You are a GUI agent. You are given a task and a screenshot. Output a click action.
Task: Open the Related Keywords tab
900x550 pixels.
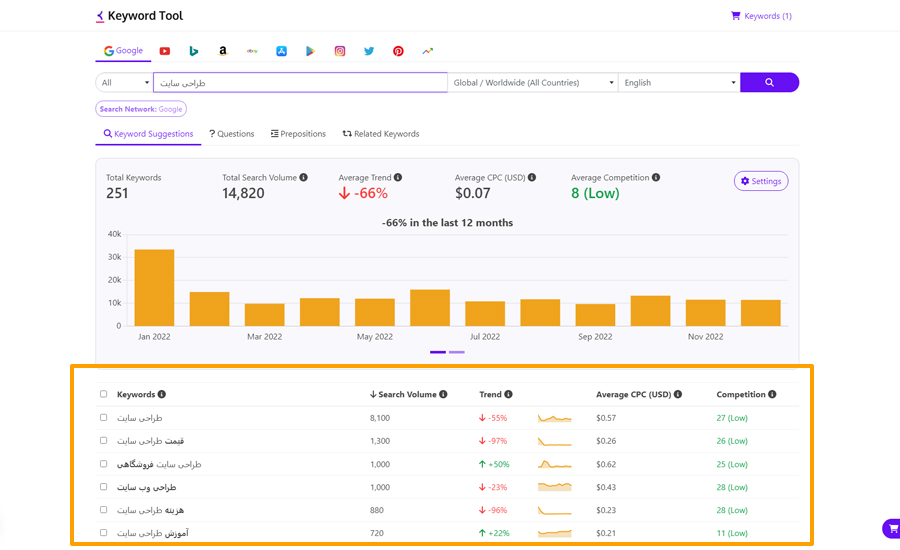[x=381, y=134]
